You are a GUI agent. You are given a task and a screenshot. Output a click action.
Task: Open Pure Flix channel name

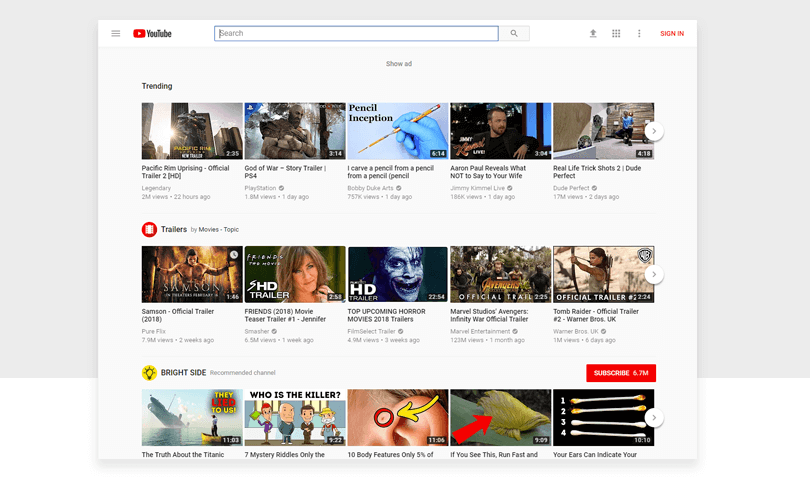[153, 331]
